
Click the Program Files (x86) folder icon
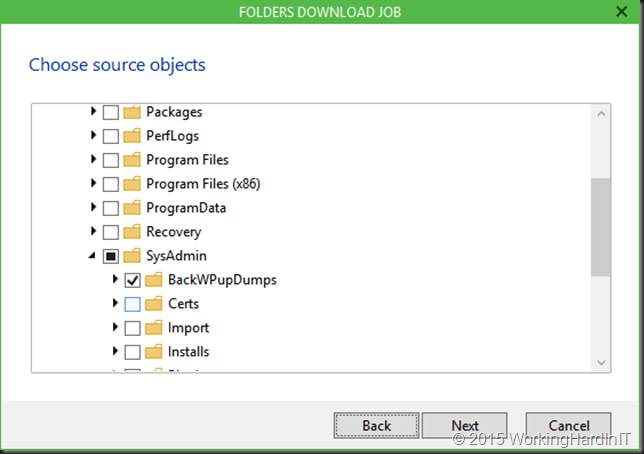[132, 184]
